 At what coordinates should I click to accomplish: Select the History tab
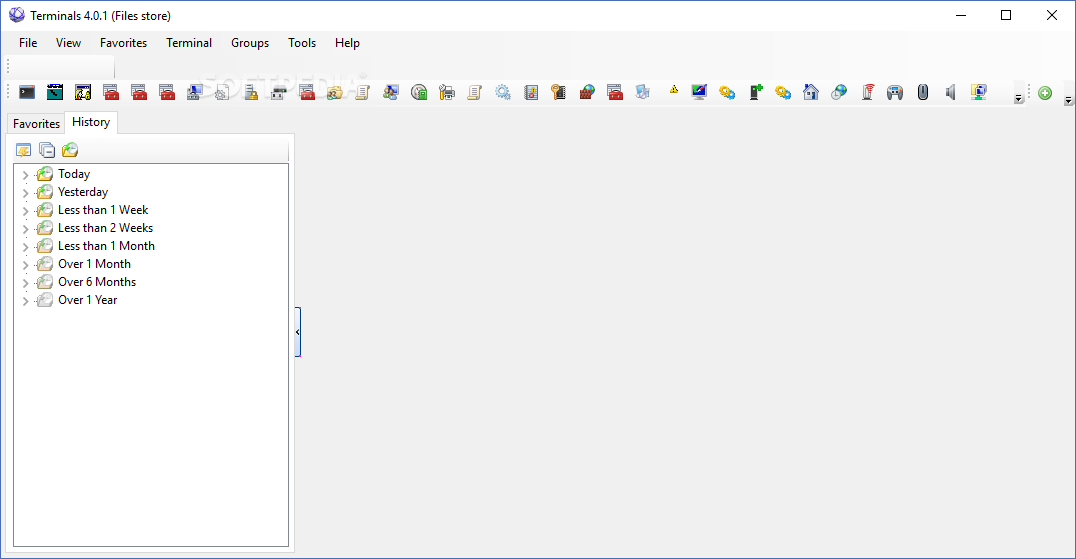91,122
